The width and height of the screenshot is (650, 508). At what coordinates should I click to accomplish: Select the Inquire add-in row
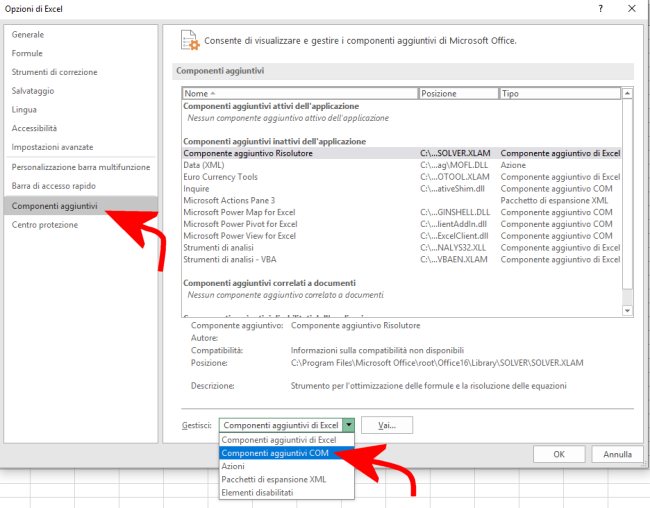pyautogui.click(x=402, y=189)
